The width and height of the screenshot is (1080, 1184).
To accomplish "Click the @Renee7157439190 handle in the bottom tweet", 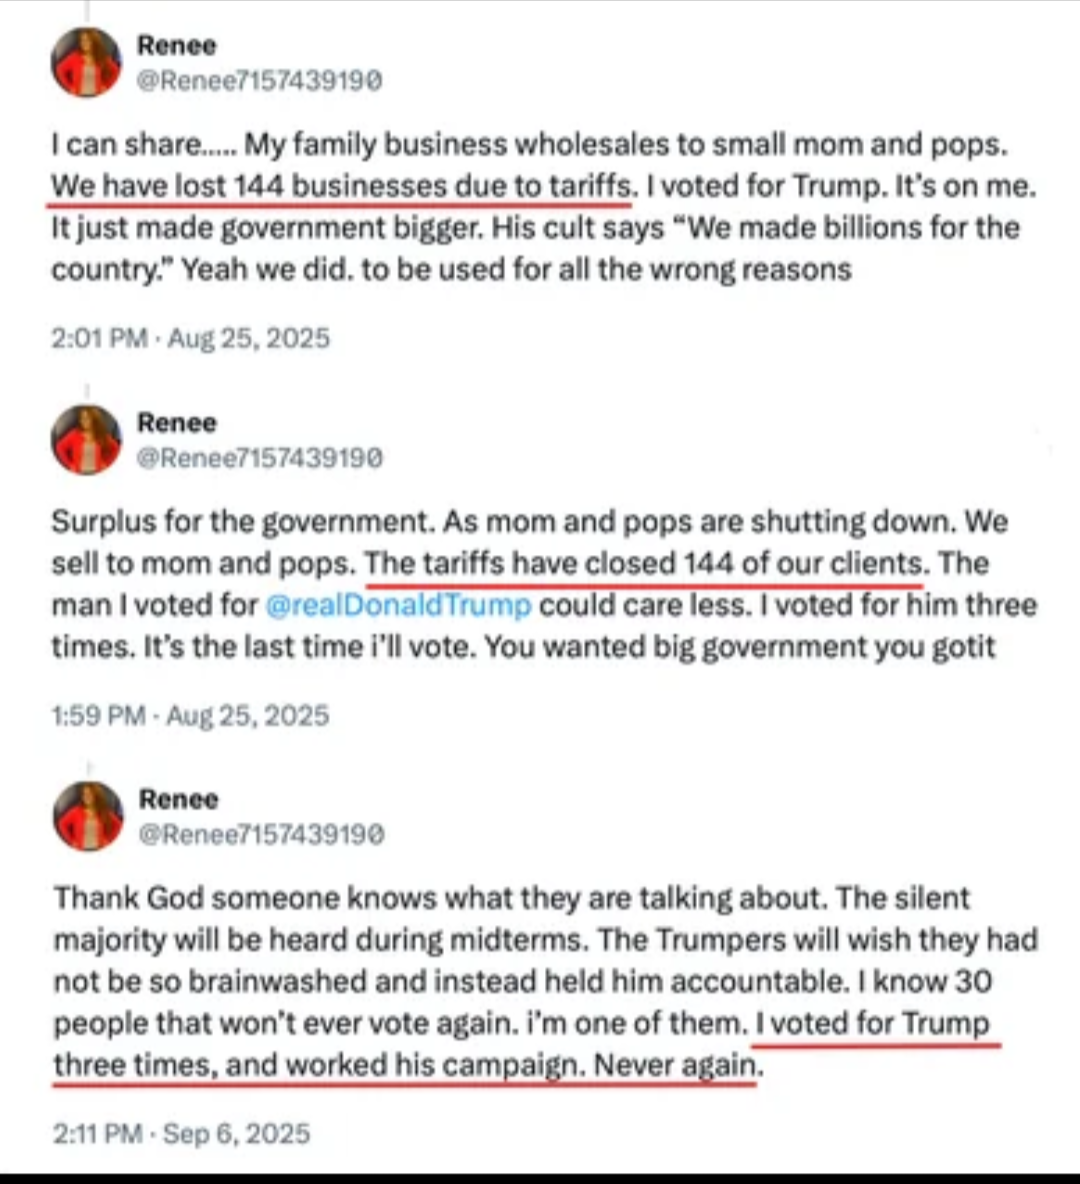I will (x=260, y=834).
